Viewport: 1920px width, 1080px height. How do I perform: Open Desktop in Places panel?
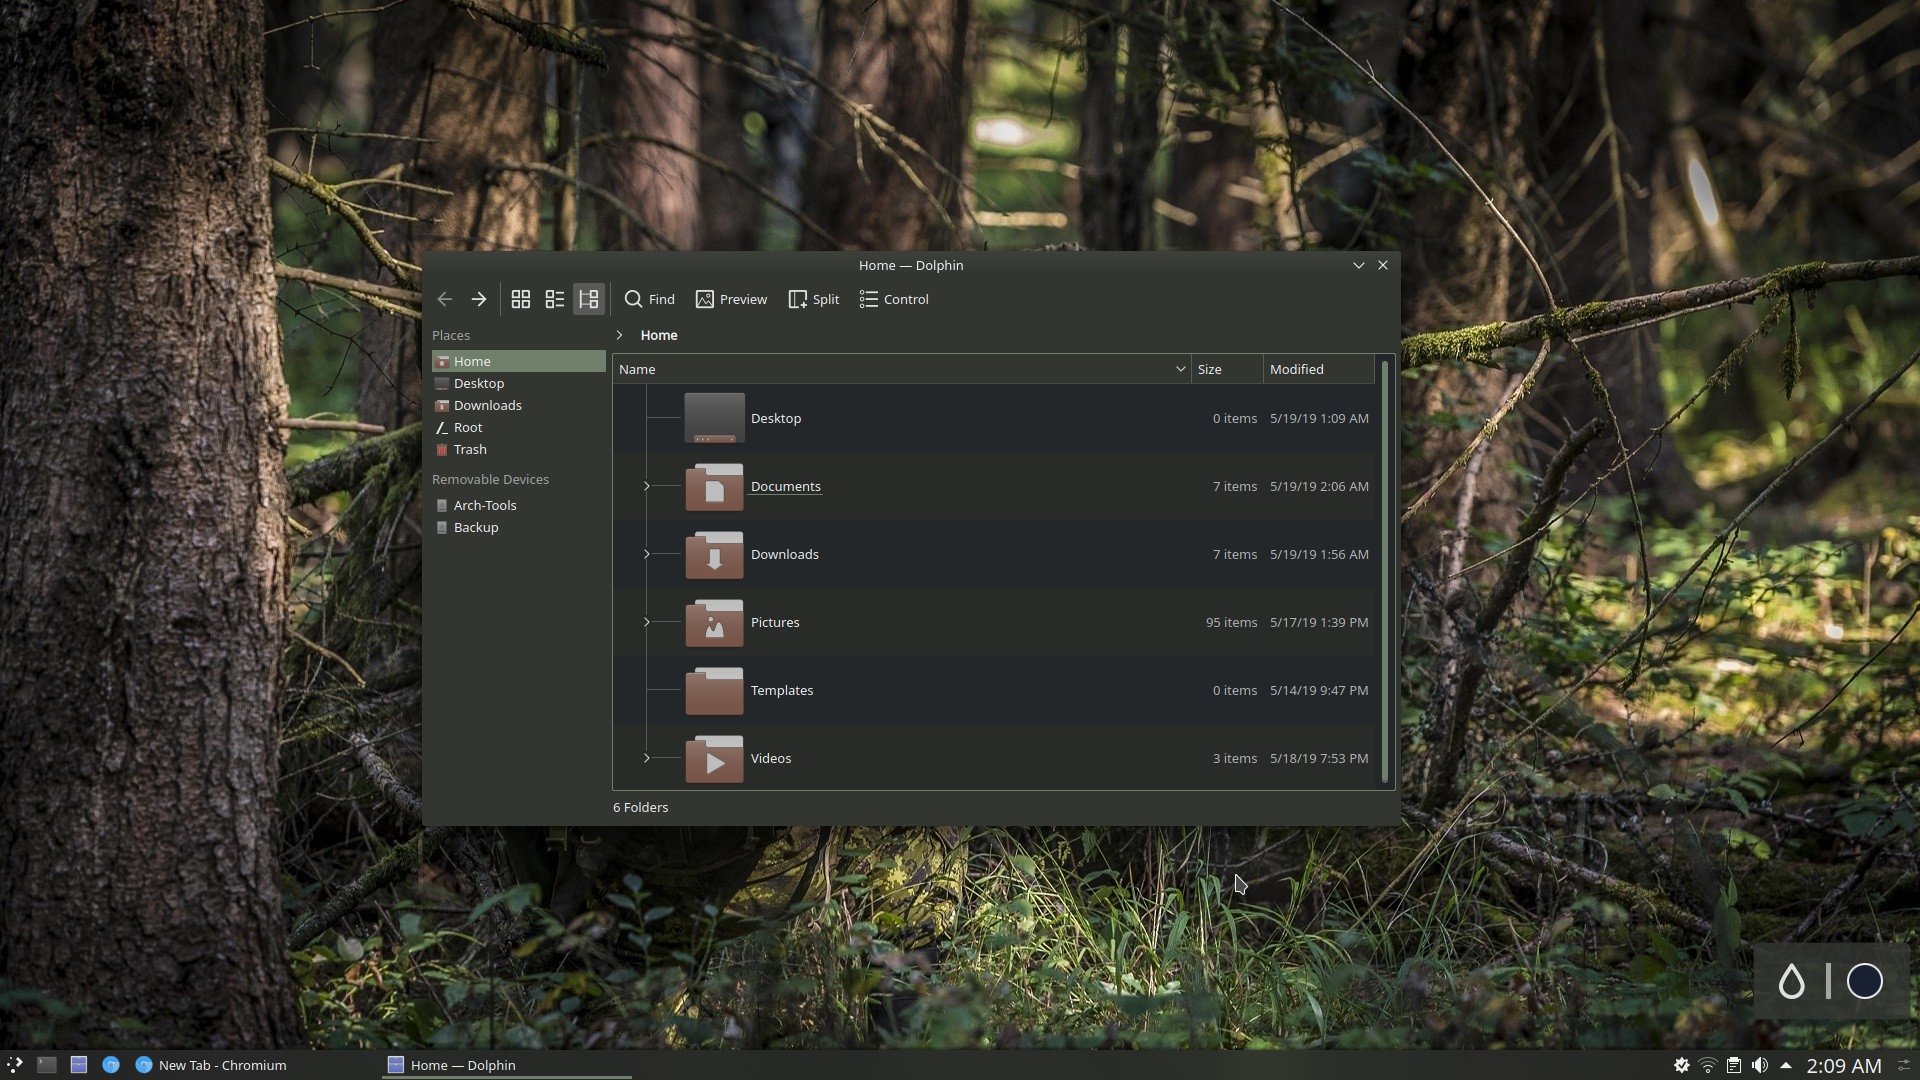(x=518, y=383)
